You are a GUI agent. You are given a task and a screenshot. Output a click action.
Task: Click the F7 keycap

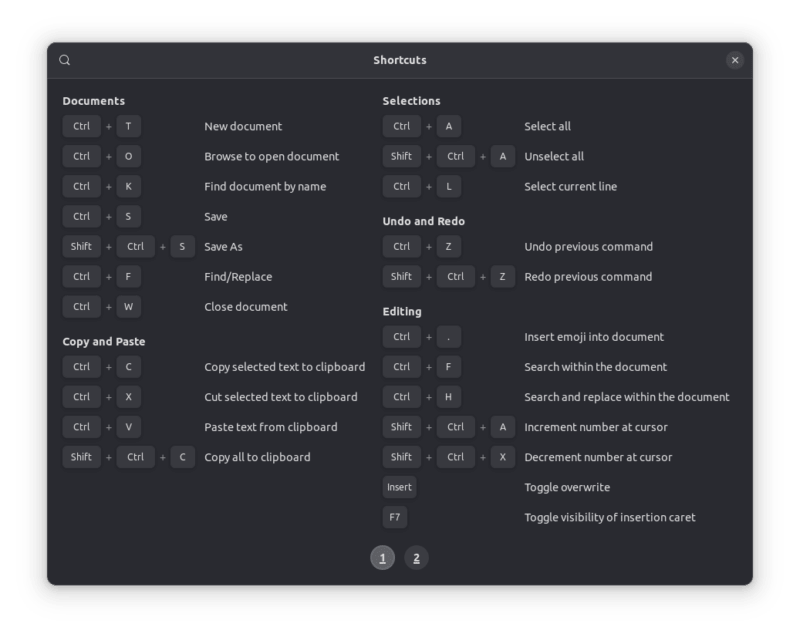(x=395, y=517)
